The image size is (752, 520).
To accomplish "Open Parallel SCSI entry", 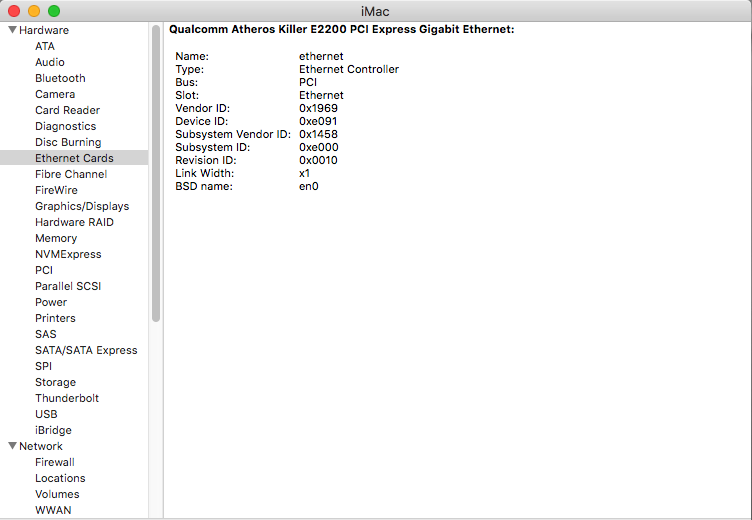I will click(x=68, y=286).
